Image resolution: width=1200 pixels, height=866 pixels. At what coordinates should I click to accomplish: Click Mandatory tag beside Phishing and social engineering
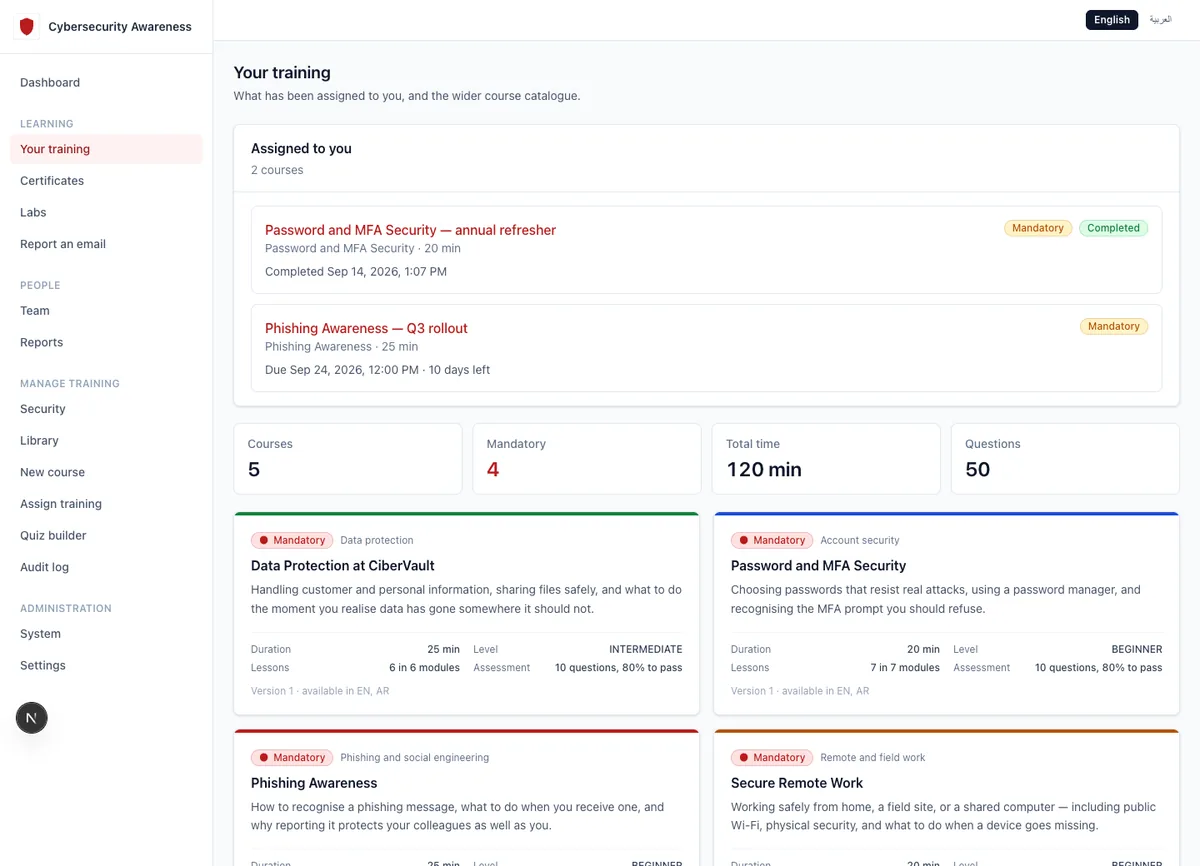(x=292, y=757)
